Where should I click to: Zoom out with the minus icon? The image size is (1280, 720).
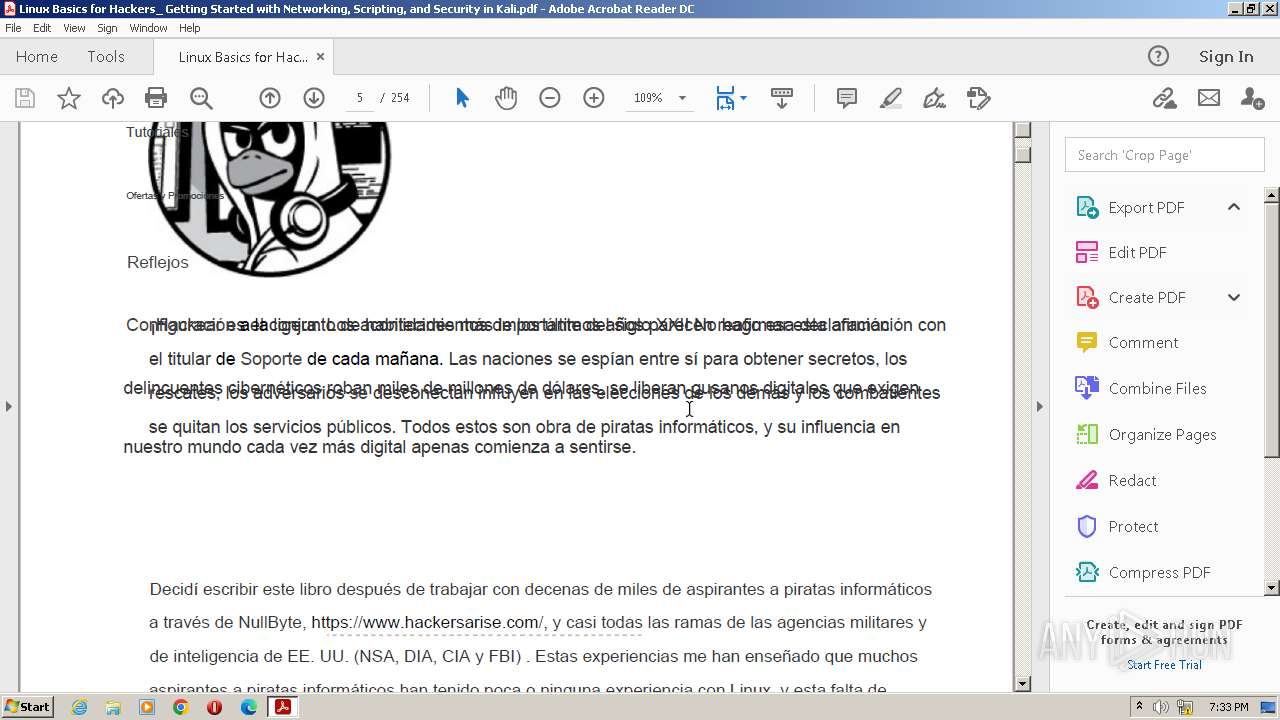(550, 98)
